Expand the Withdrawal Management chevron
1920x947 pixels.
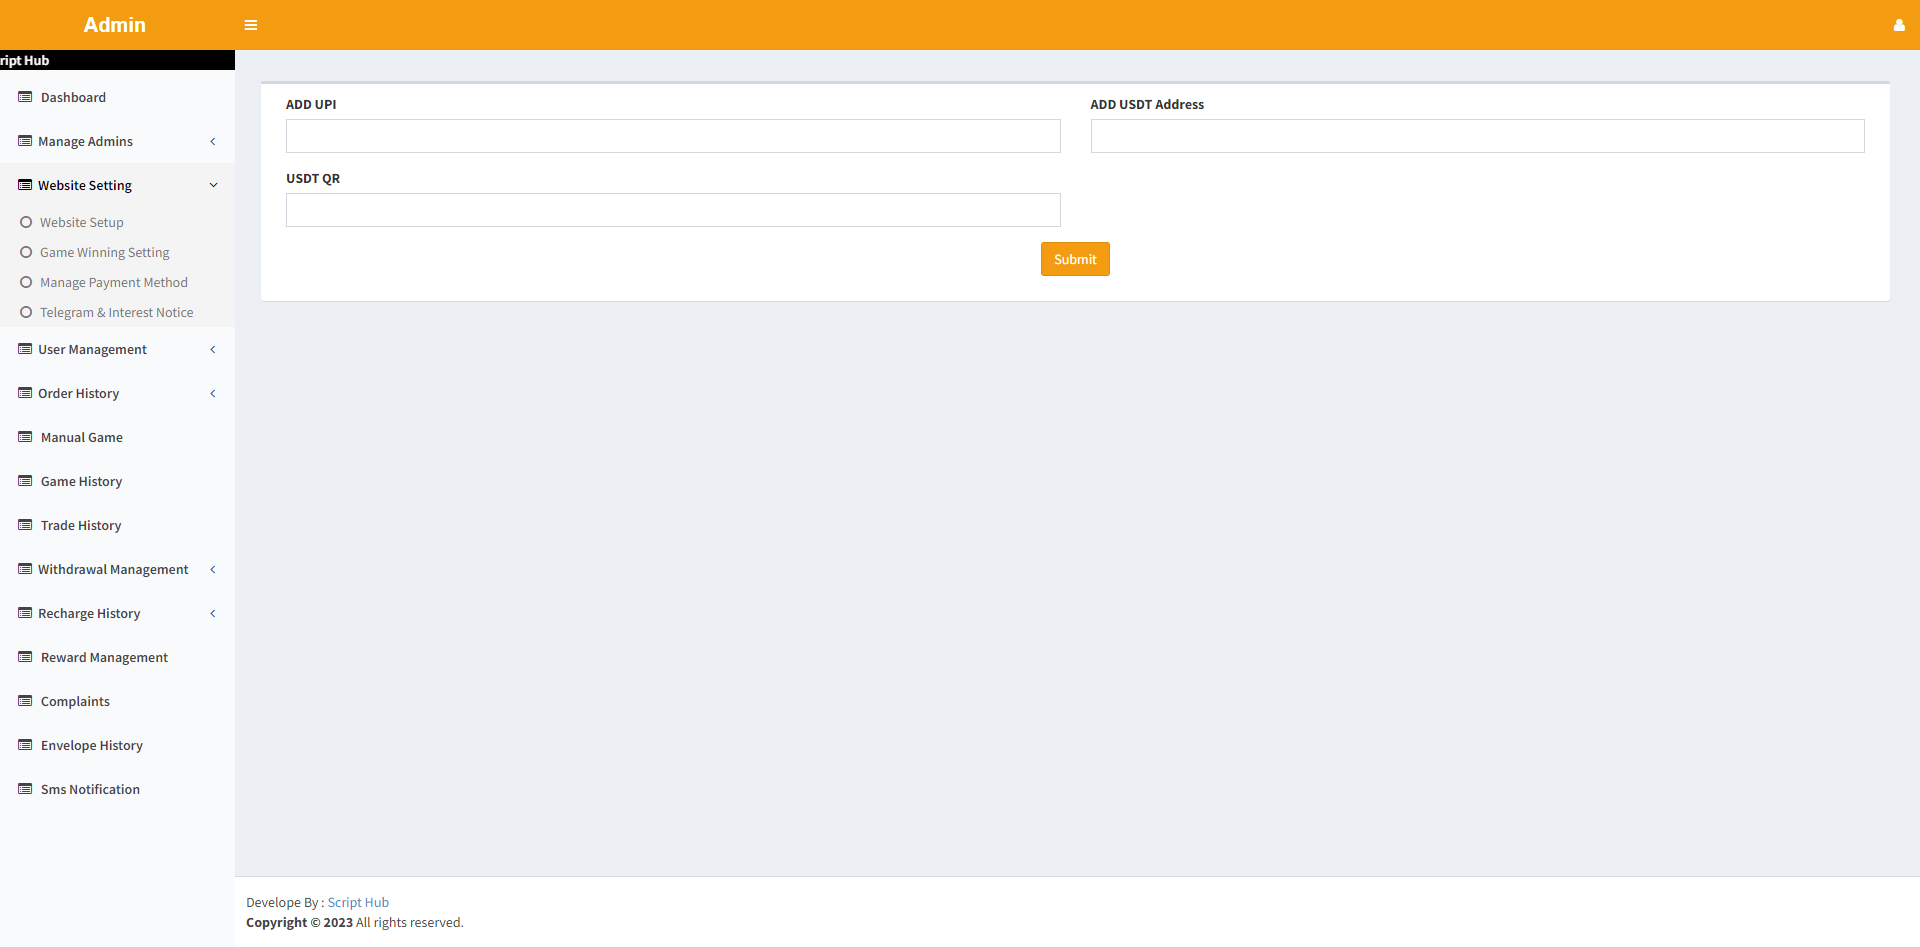213,569
